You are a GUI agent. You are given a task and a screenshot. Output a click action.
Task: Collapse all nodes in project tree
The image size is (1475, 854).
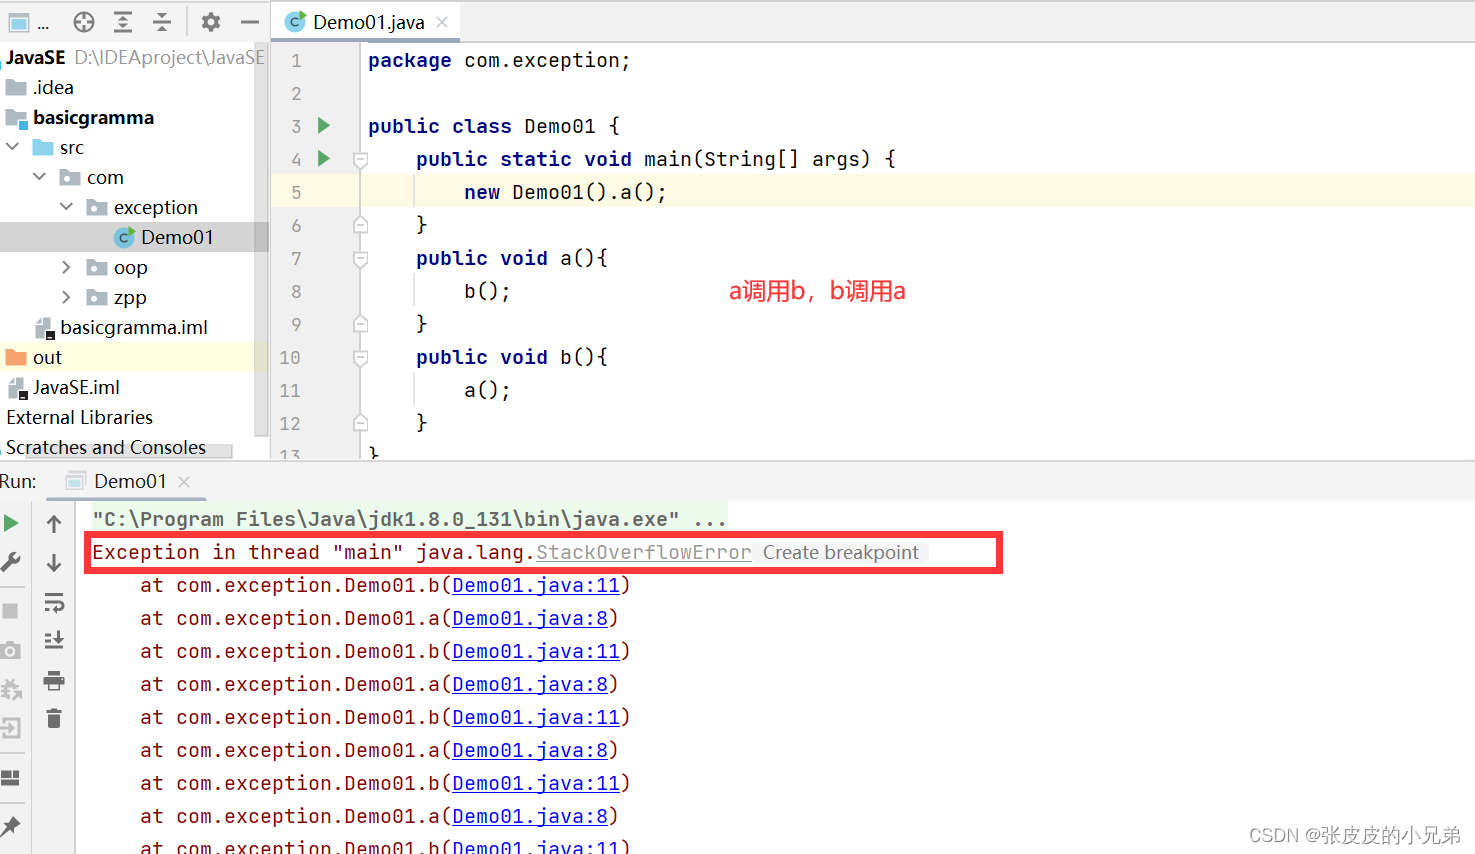coord(161,21)
